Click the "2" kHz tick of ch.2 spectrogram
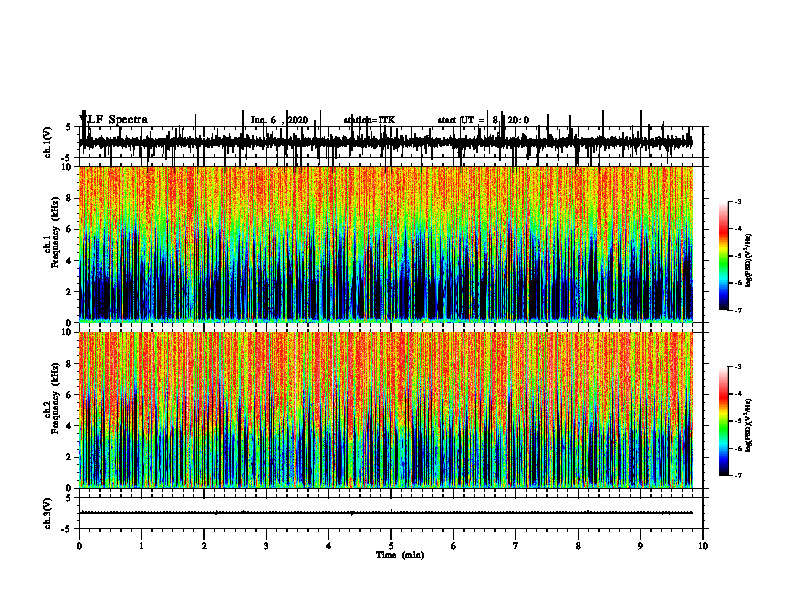This screenshot has height=612, width=792. (x=70, y=457)
